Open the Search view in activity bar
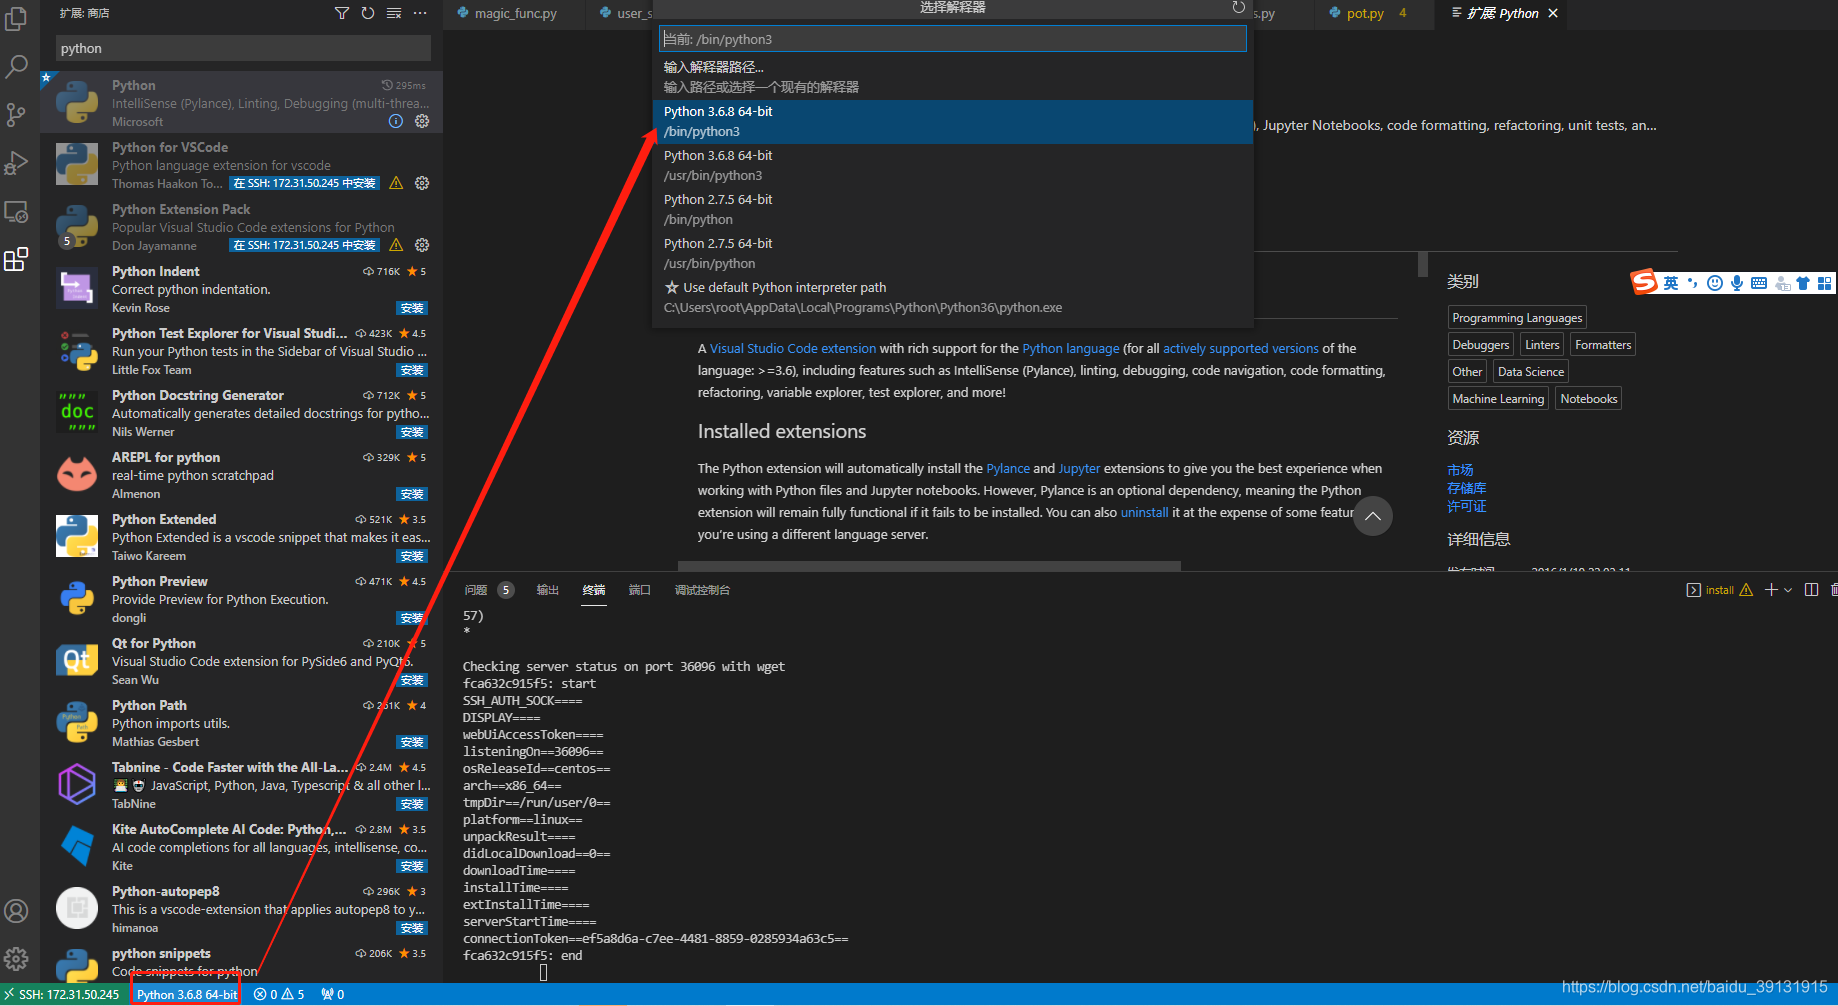 coord(16,67)
